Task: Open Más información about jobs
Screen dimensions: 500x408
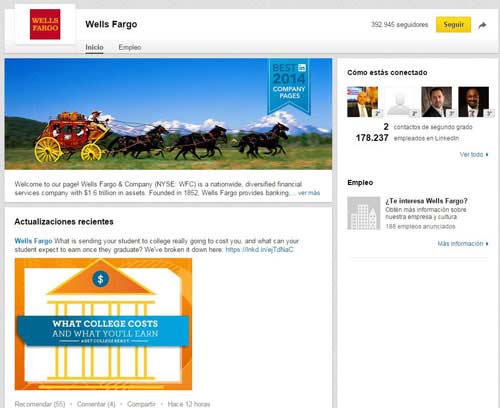Action: coord(463,244)
